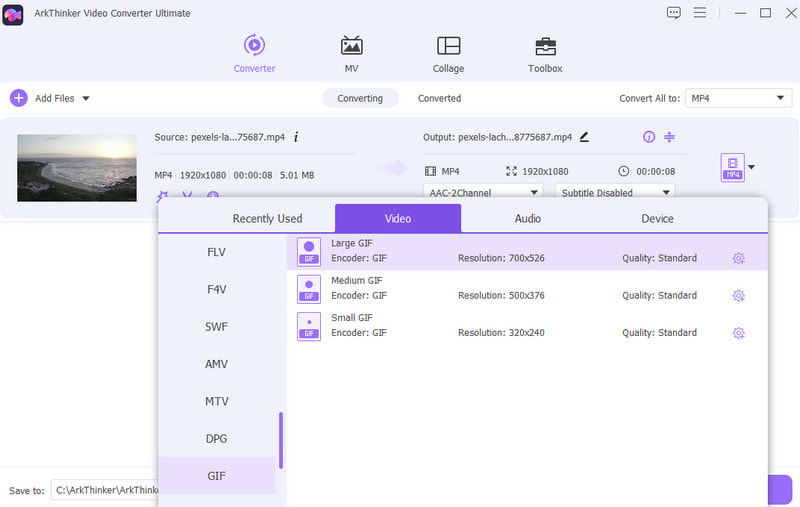Open the Toolbox module

point(545,54)
